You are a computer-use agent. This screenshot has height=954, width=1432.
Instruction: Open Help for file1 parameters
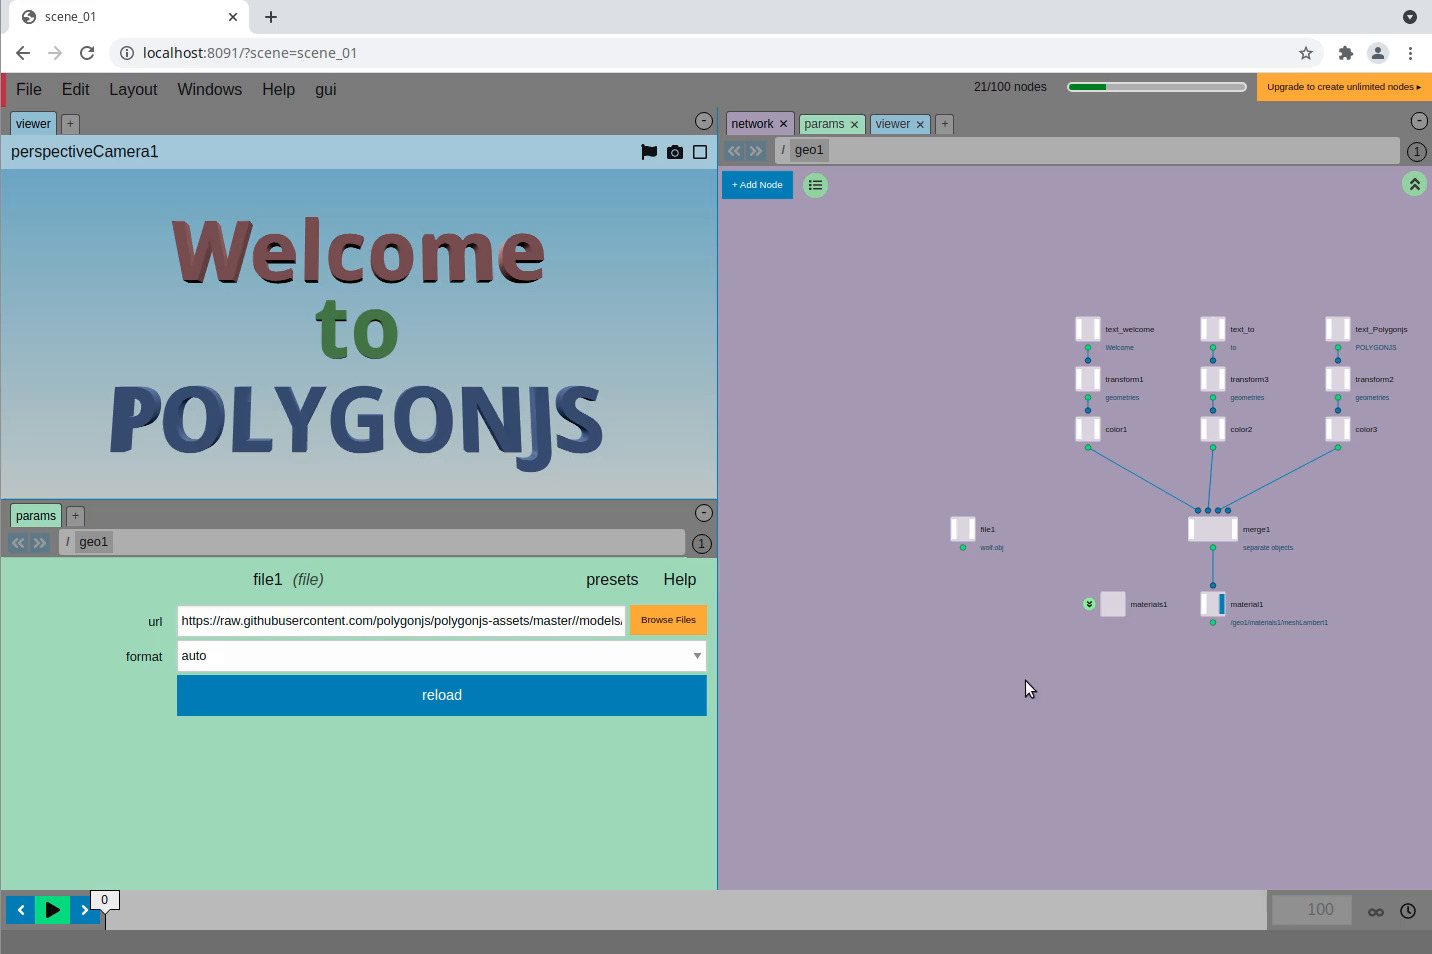click(680, 579)
